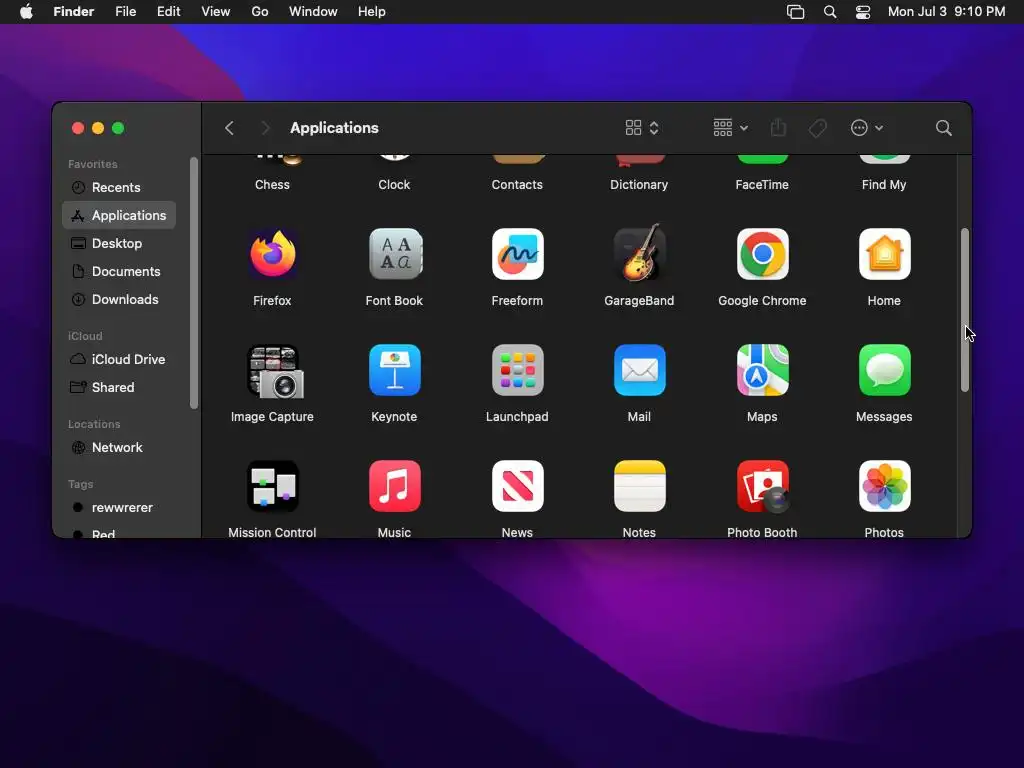
Task: Click the Clock label
Action: 394,185
